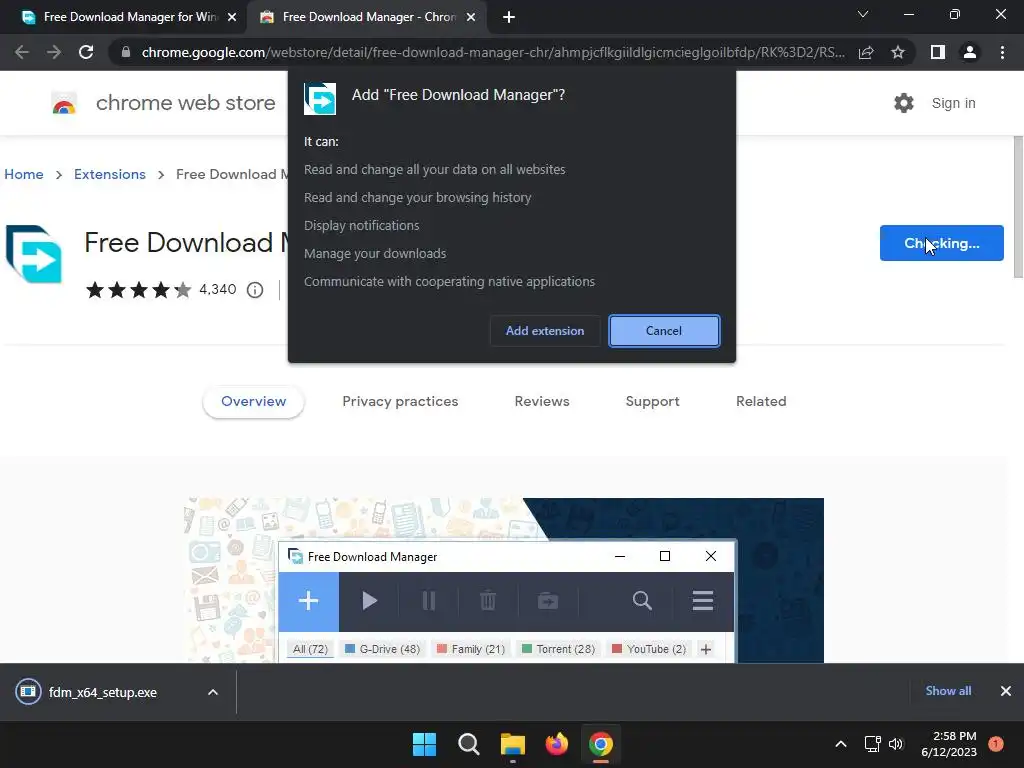1024x768 pixels.
Task: Open Web Store settings gear
Action: click(904, 103)
